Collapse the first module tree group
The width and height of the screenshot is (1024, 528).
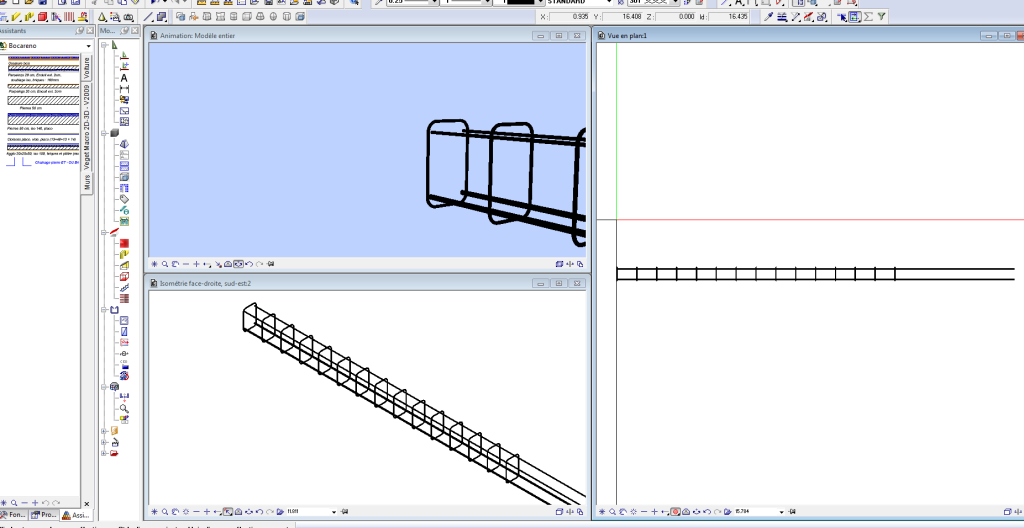104,45
